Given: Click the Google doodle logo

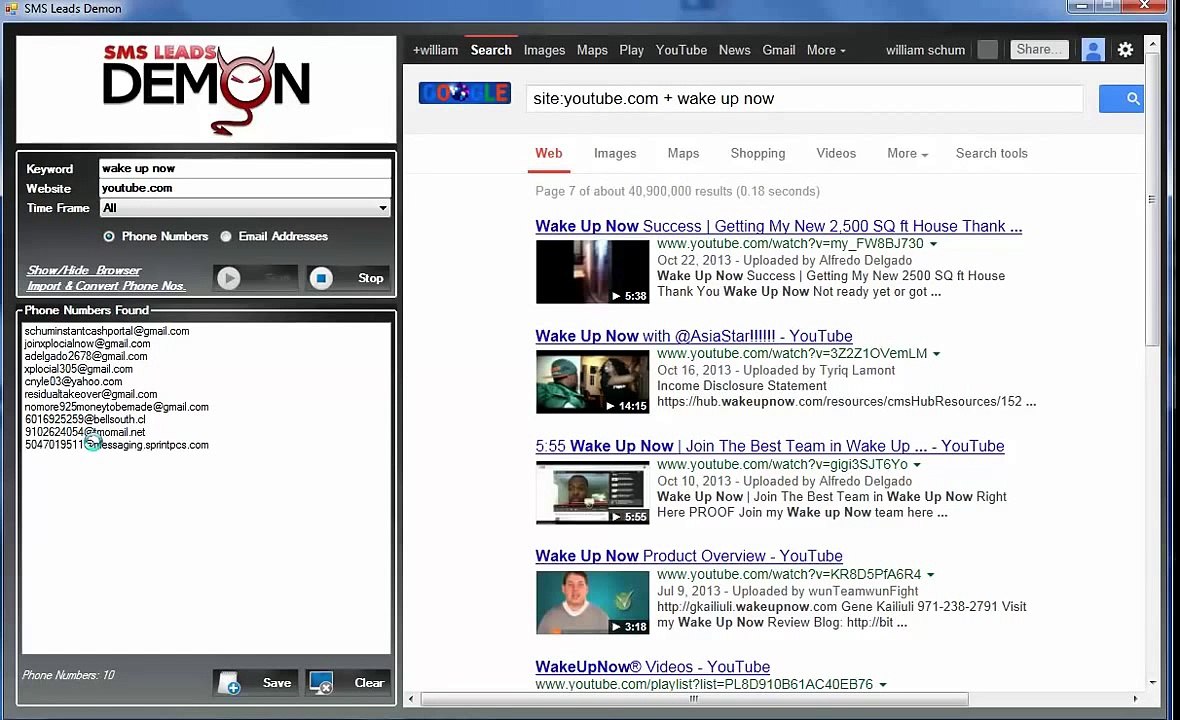Looking at the screenshot, I should [464, 93].
